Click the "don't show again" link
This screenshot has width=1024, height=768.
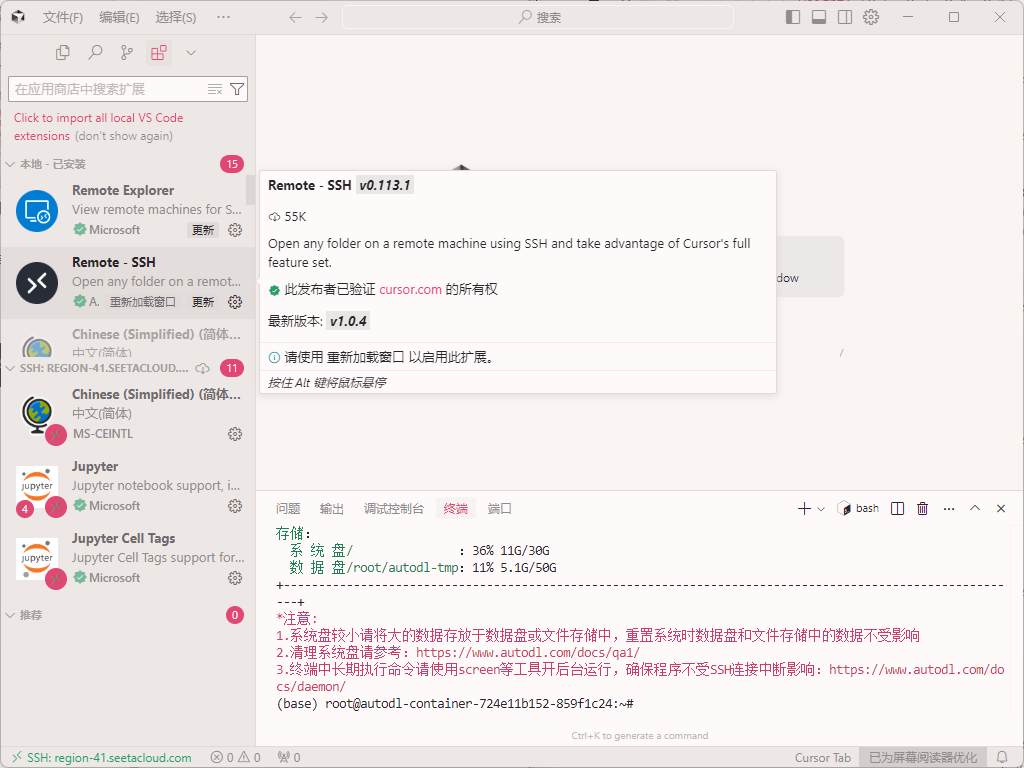[123, 136]
